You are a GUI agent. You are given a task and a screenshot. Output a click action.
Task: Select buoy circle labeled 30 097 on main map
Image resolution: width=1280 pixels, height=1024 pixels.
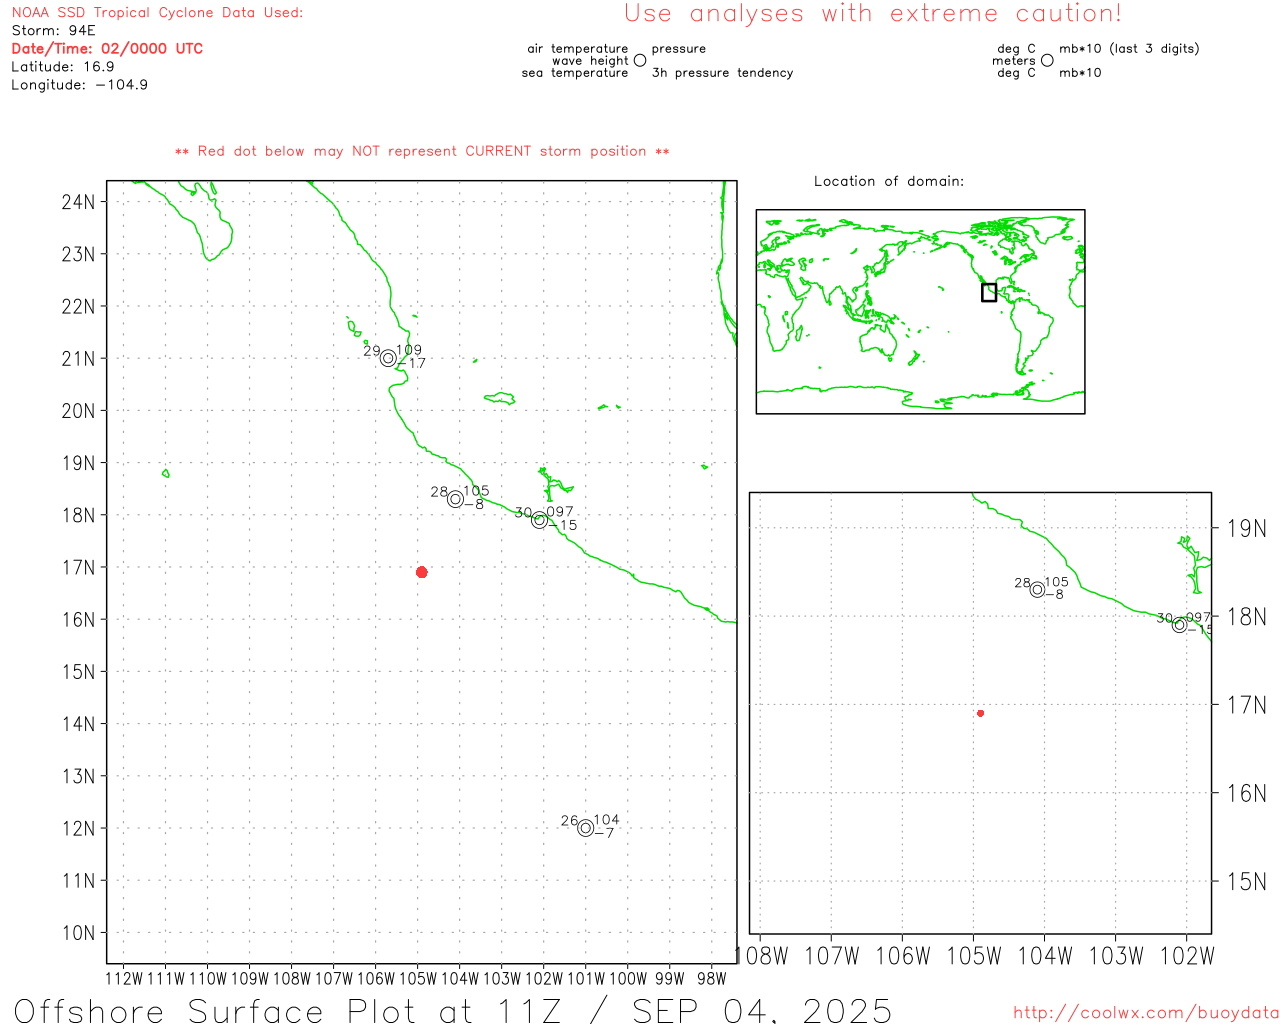tap(540, 520)
